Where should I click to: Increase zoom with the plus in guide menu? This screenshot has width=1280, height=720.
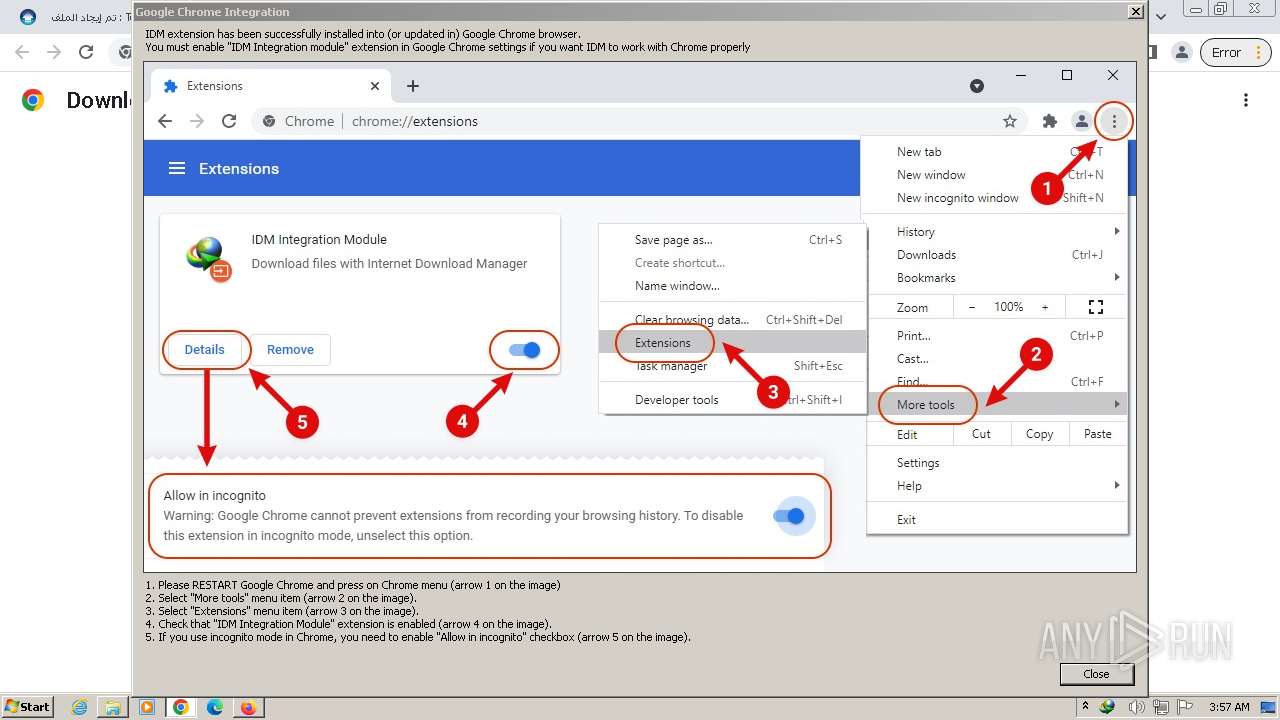1045,307
